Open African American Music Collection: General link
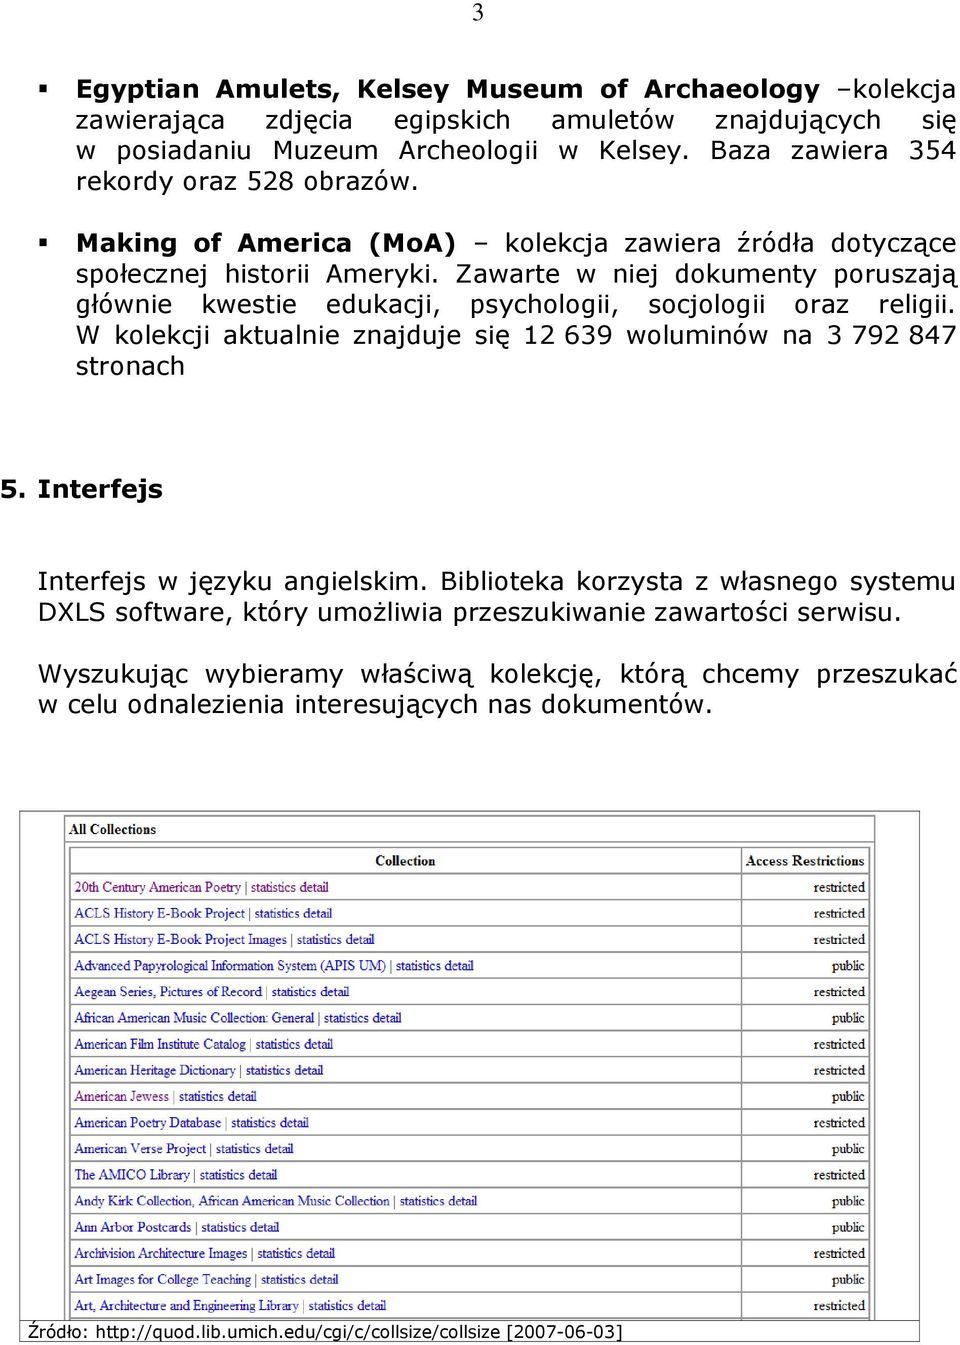Image resolution: width=960 pixels, height=1345 pixels. click(x=194, y=1018)
